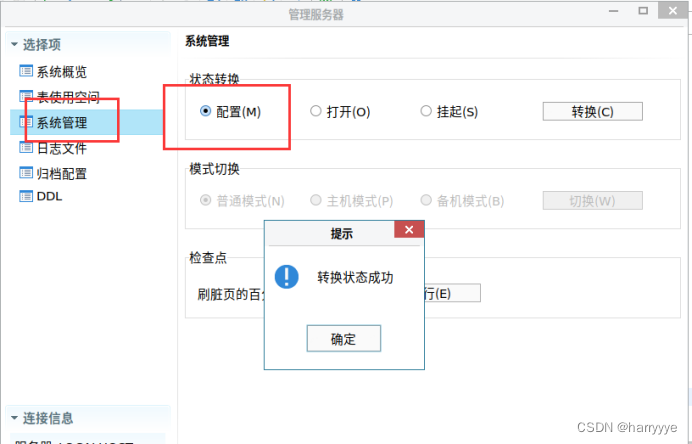Click the 系统概览 list icon
Viewport: 692px width, 444px height.
click(x=26, y=71)
